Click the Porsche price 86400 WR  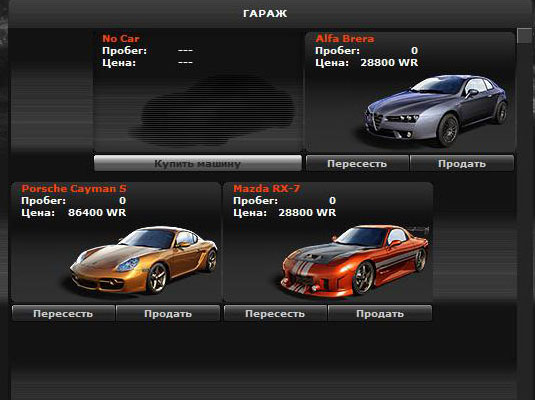[x=97, y=212]
